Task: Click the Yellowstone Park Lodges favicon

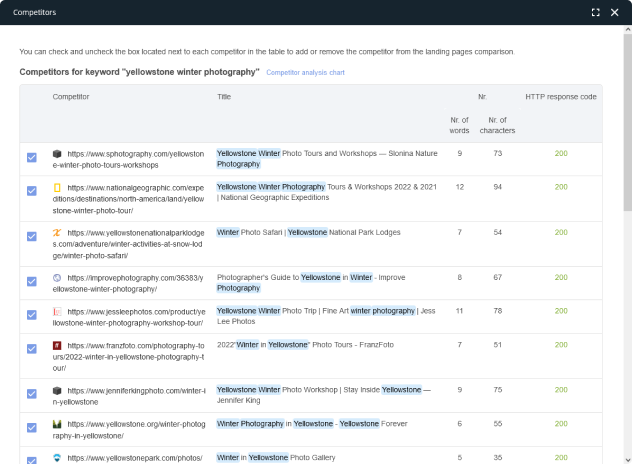Action: tap(57, 232)
